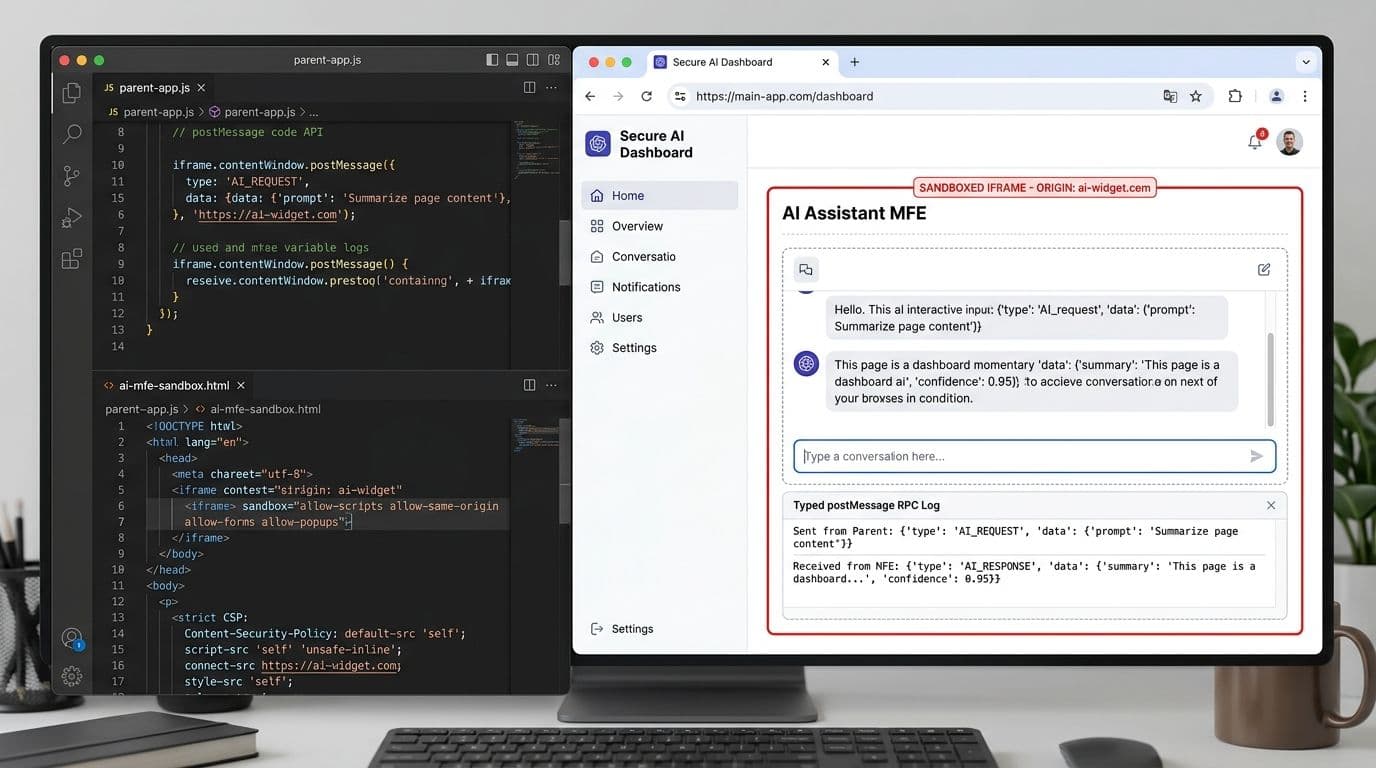The height and width of the screenshot is (768, 1376).
Task: Open the Chrome three-dot menu
Action: coord(1305,96)
